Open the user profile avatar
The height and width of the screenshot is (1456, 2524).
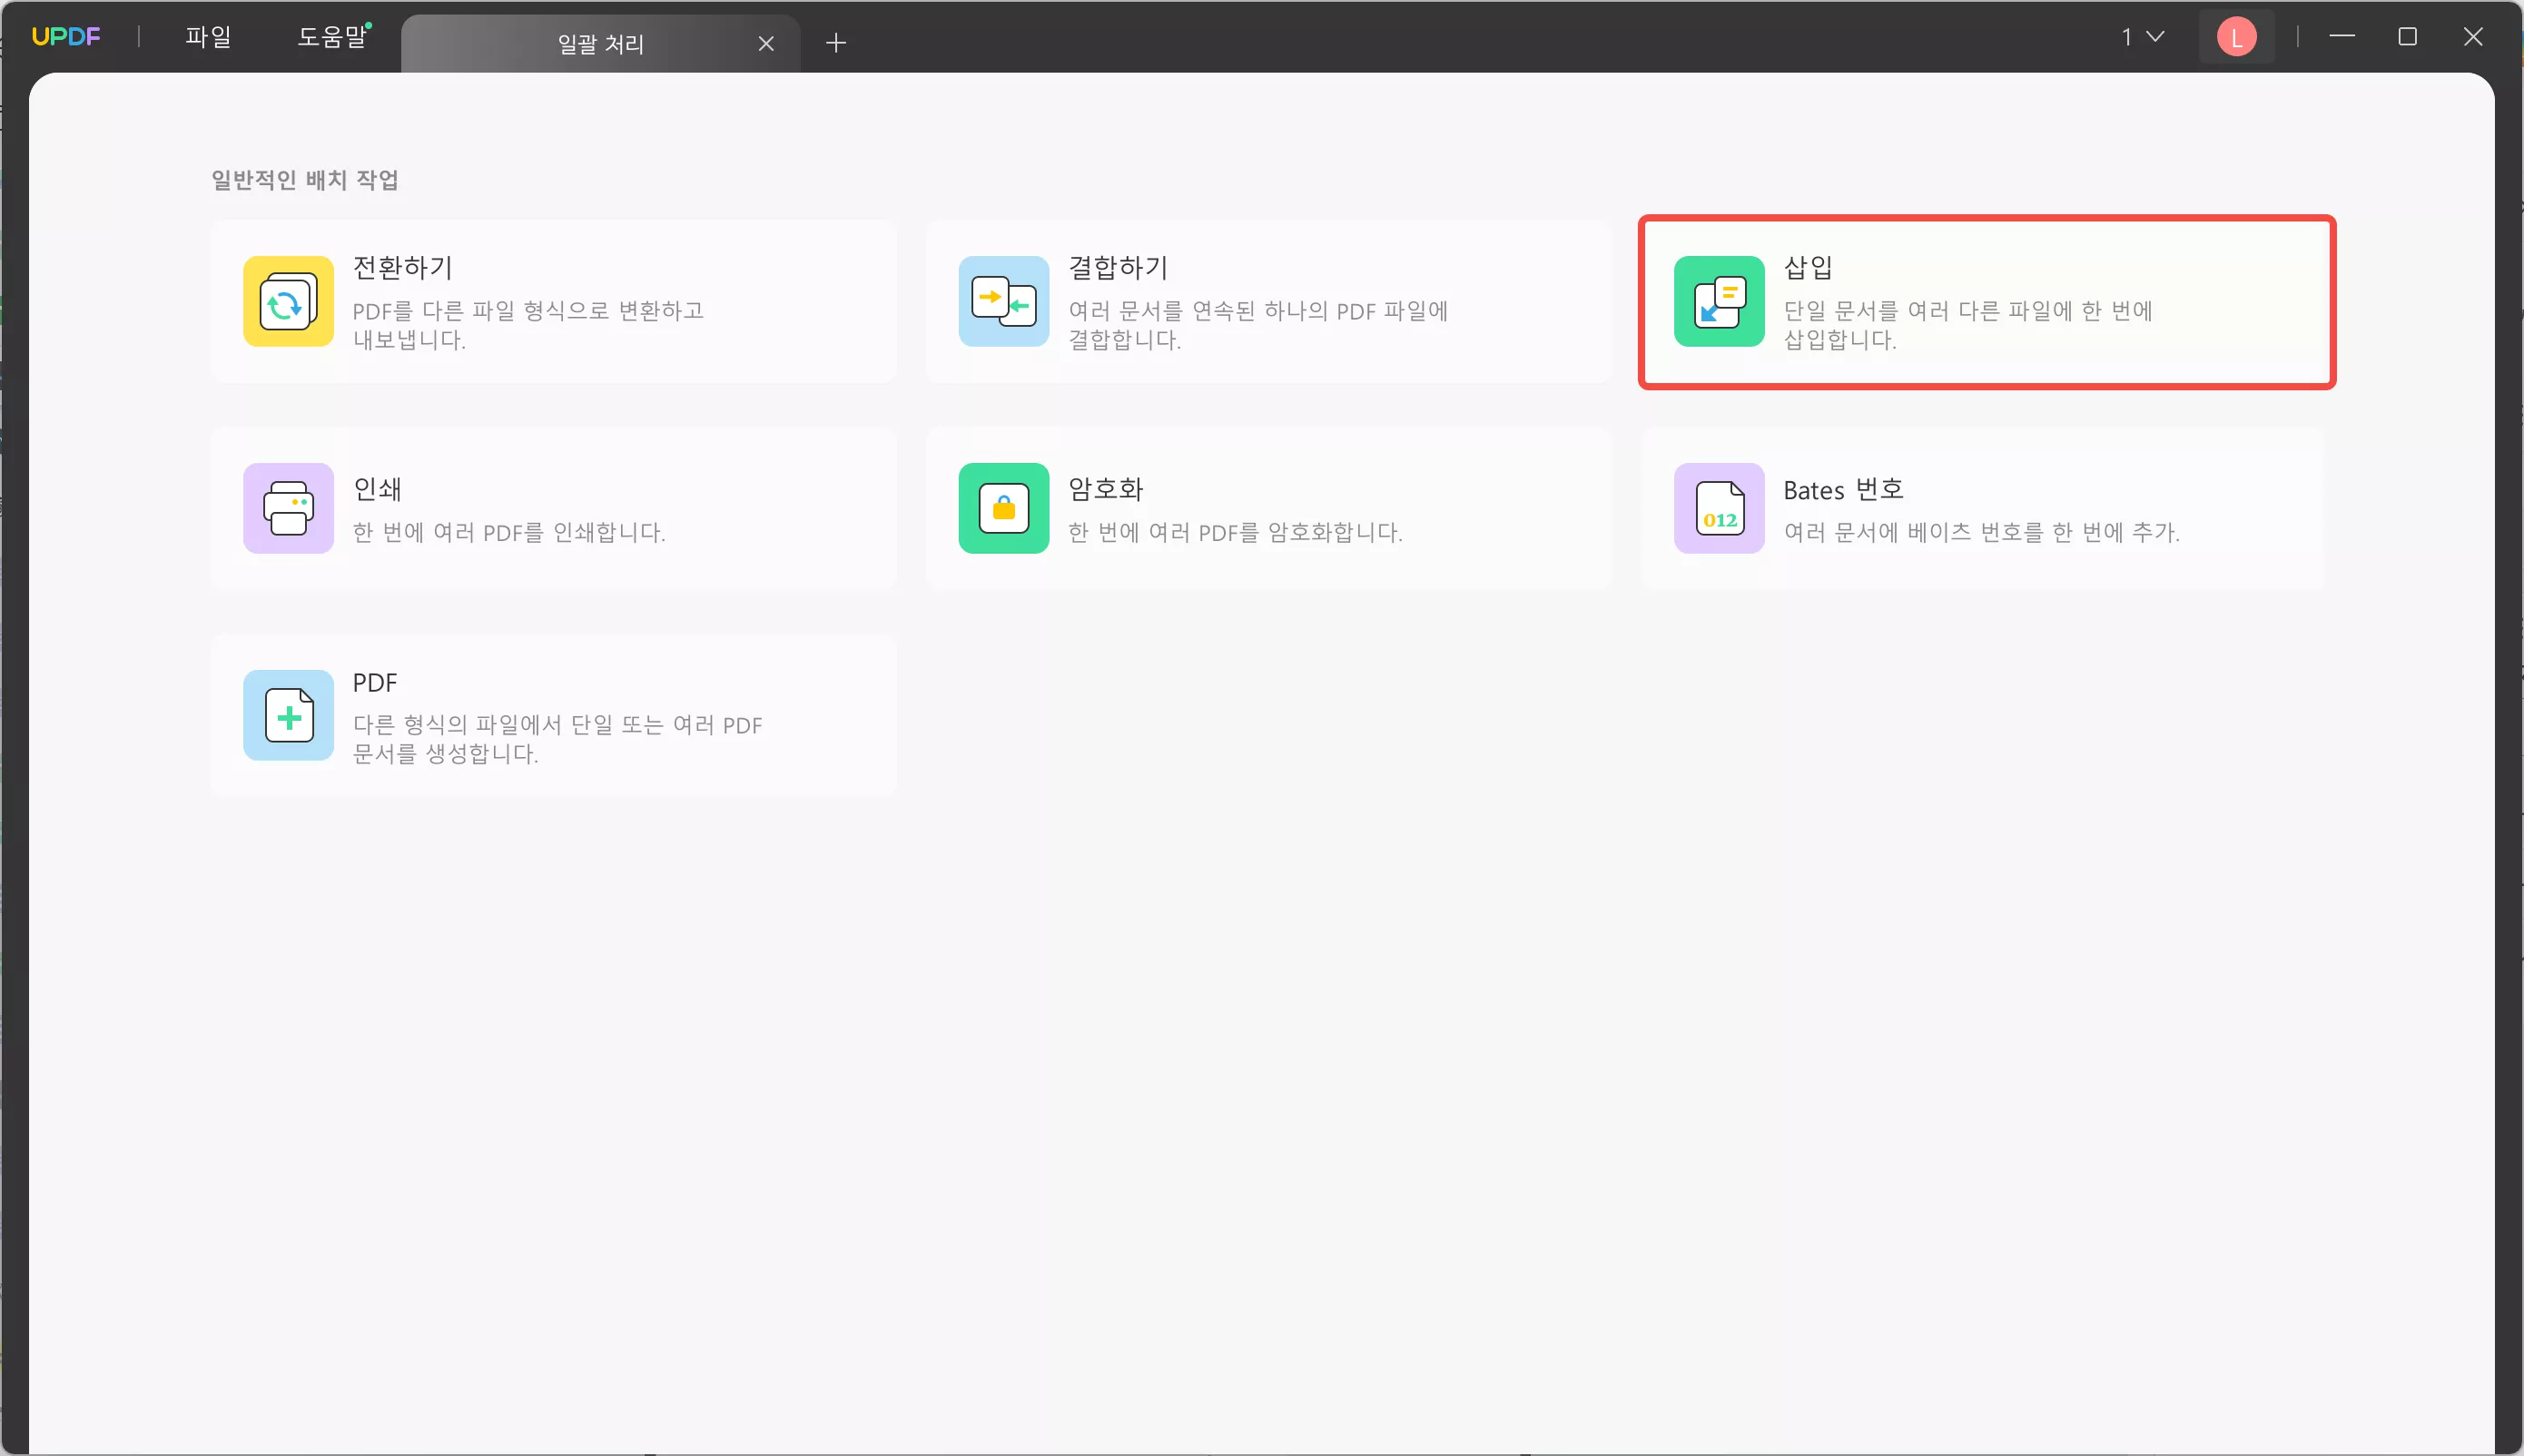point(2235,36)
